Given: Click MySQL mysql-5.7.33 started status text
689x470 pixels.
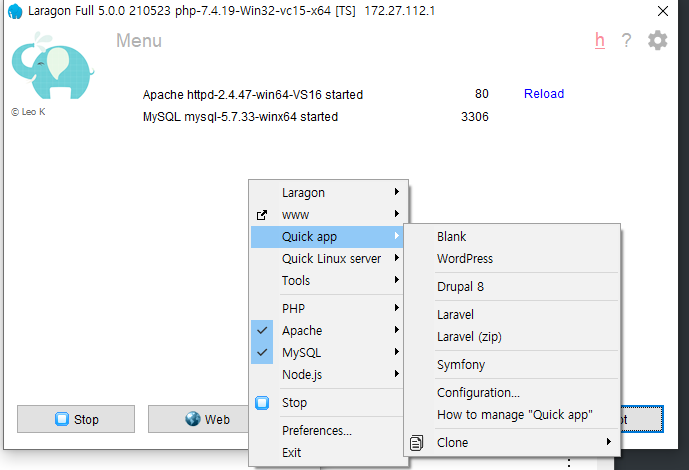Looking at the screenshot, I should (x=240, y=117).
